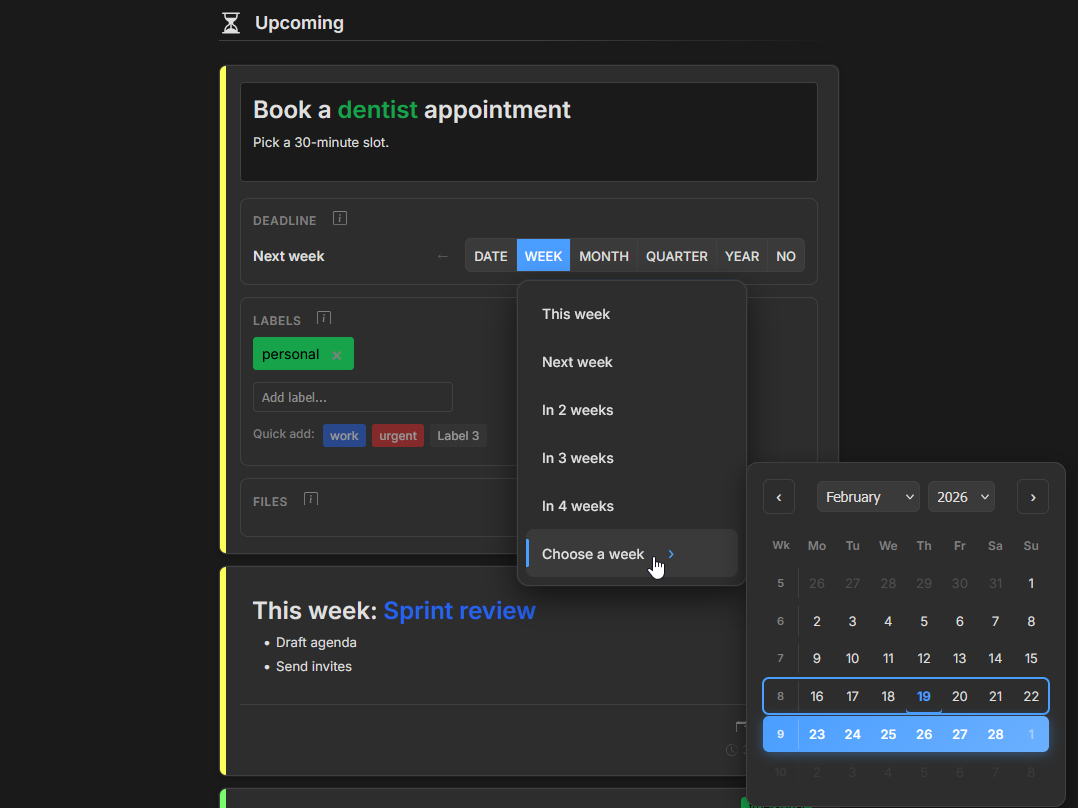This screenshot has width=1078, height=808.
Task: Click the Draft agenda bullet
Action: [316, 642]
